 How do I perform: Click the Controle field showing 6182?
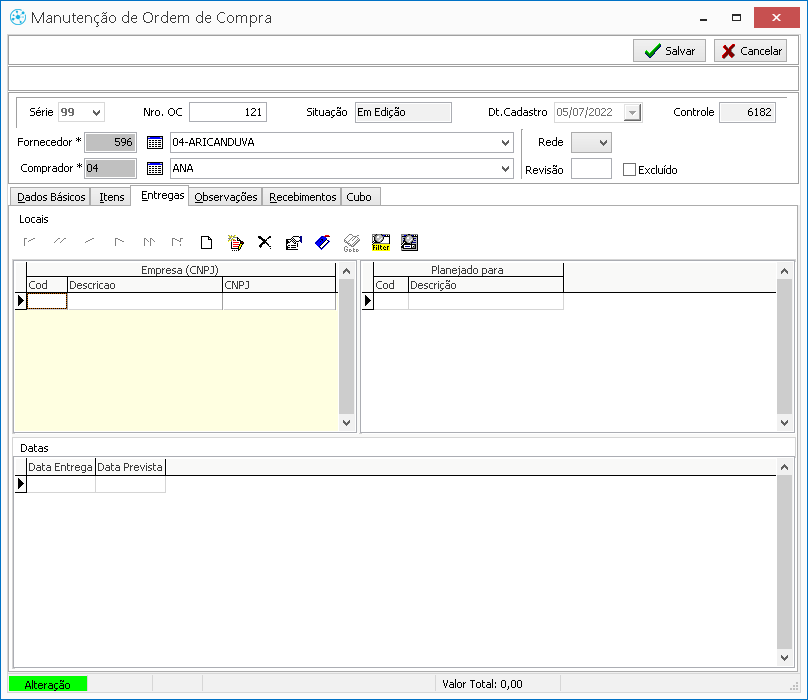tap(747, 112)
